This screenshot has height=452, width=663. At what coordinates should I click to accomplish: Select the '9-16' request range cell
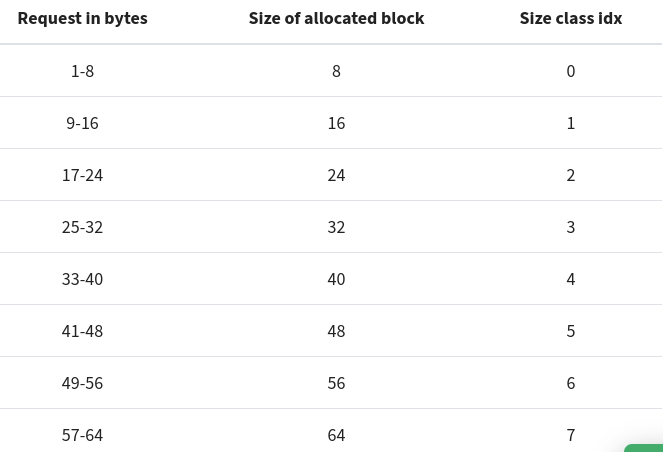point(82,123)
